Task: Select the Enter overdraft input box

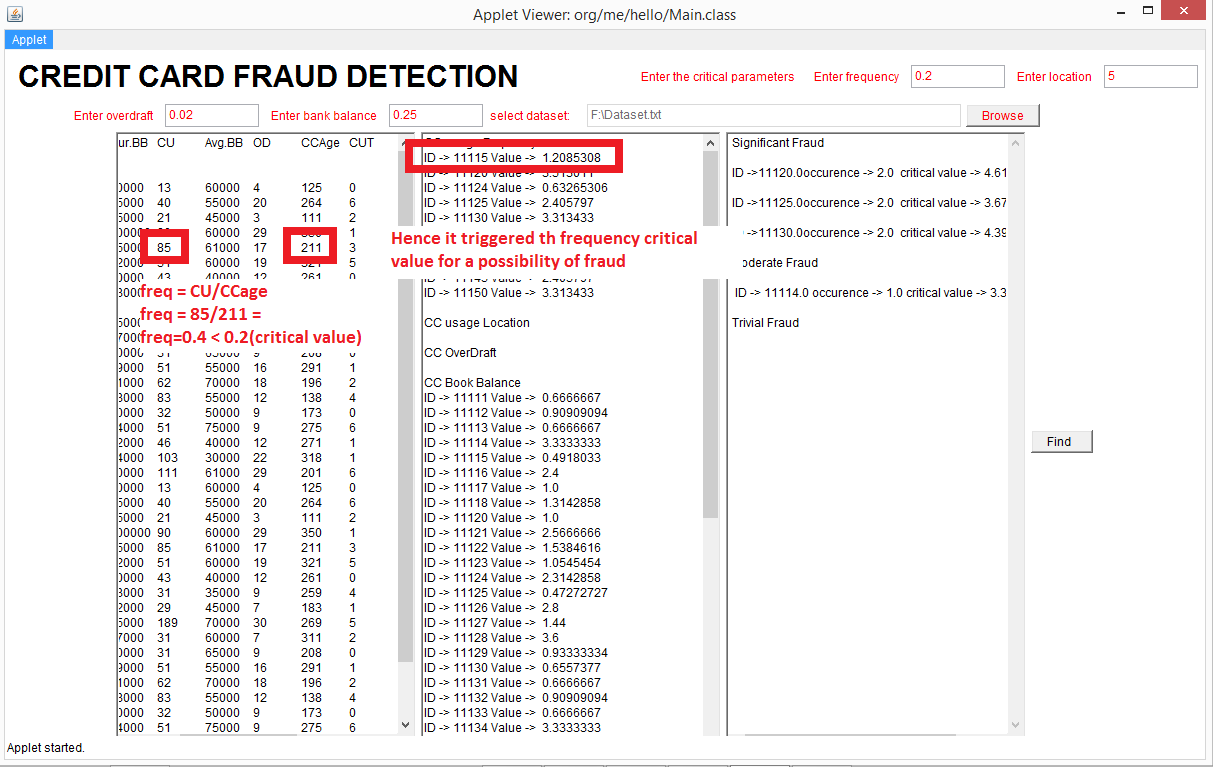Action: (211, 116)
